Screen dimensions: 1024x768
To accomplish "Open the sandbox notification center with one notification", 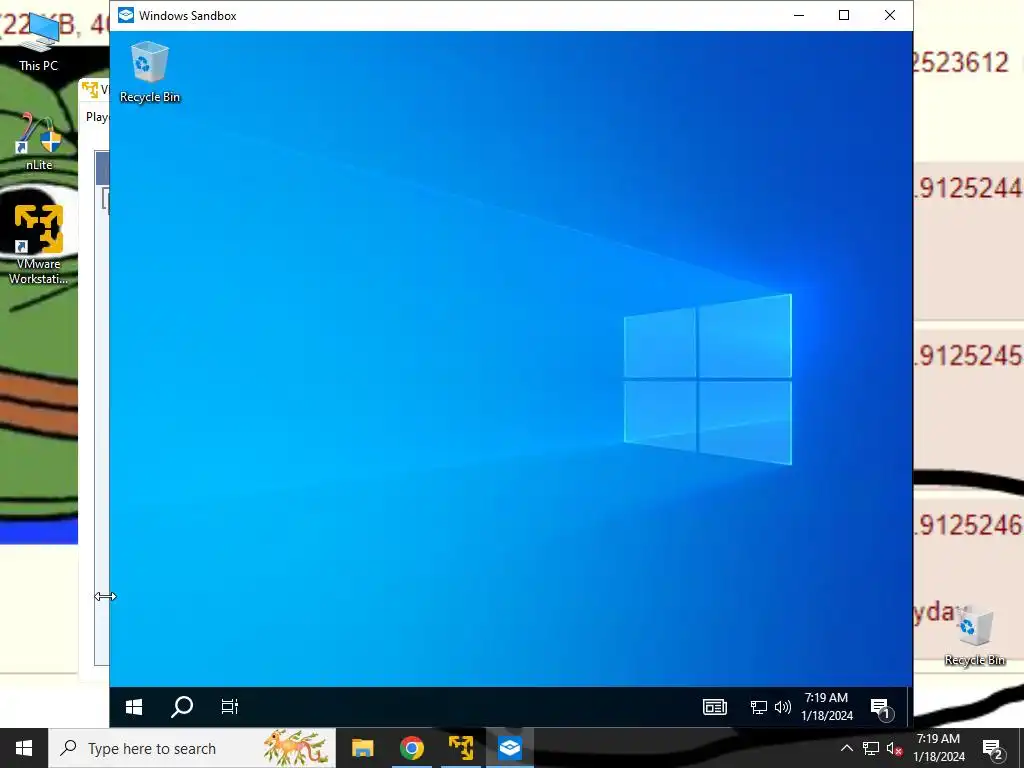I will pyautogui.click(x=881, y=707).
